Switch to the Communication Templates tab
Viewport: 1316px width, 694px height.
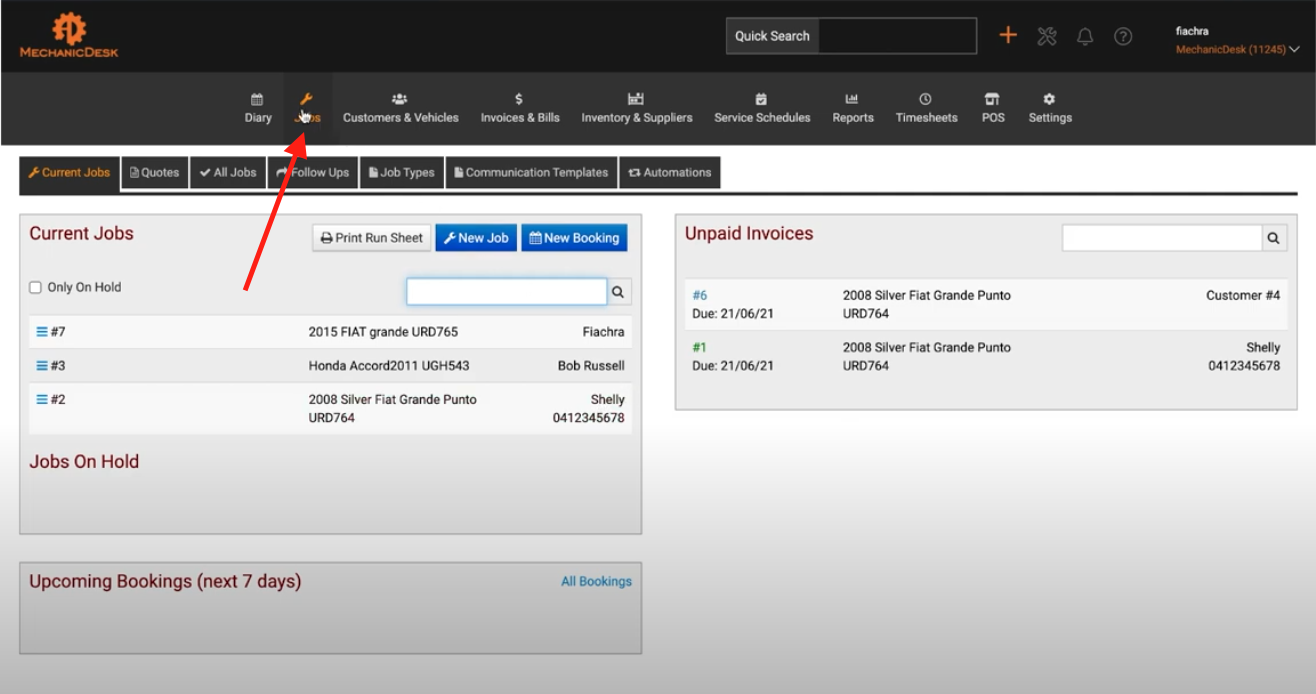coord(531,173)
